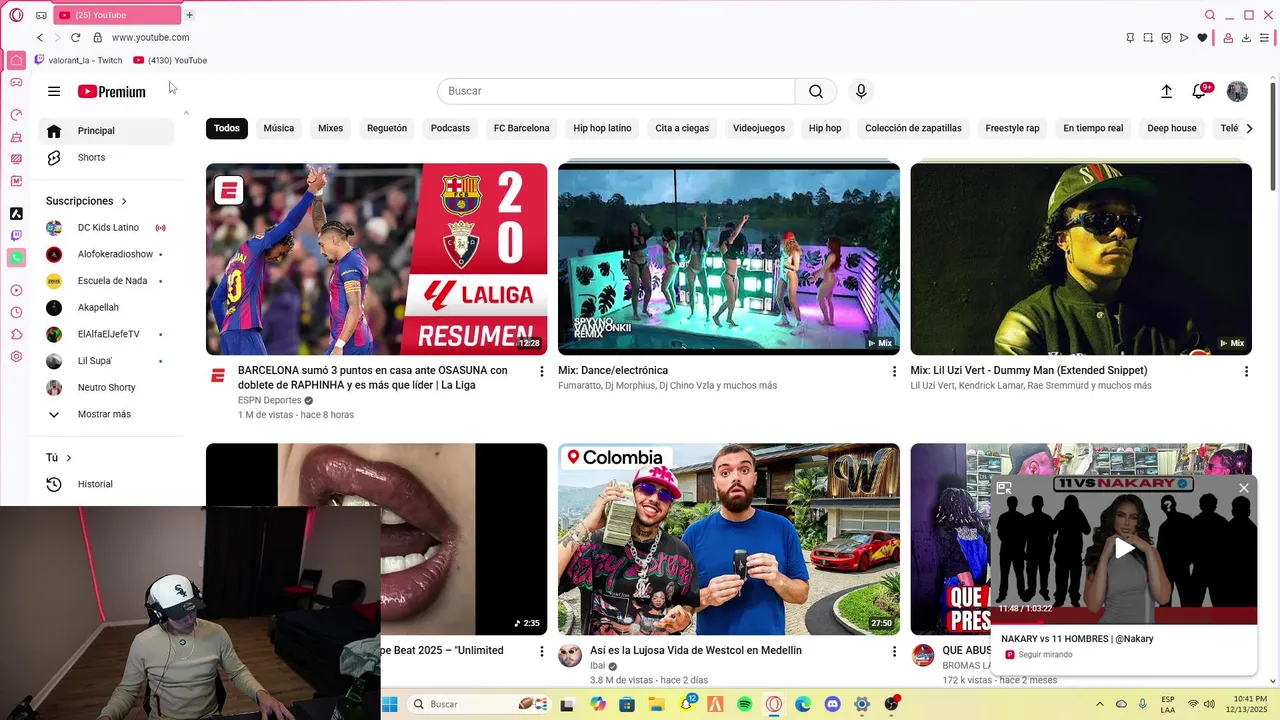1280x720 pixels.
Task: Show more category chips with arrow
Action: [x=1248, y=128]
